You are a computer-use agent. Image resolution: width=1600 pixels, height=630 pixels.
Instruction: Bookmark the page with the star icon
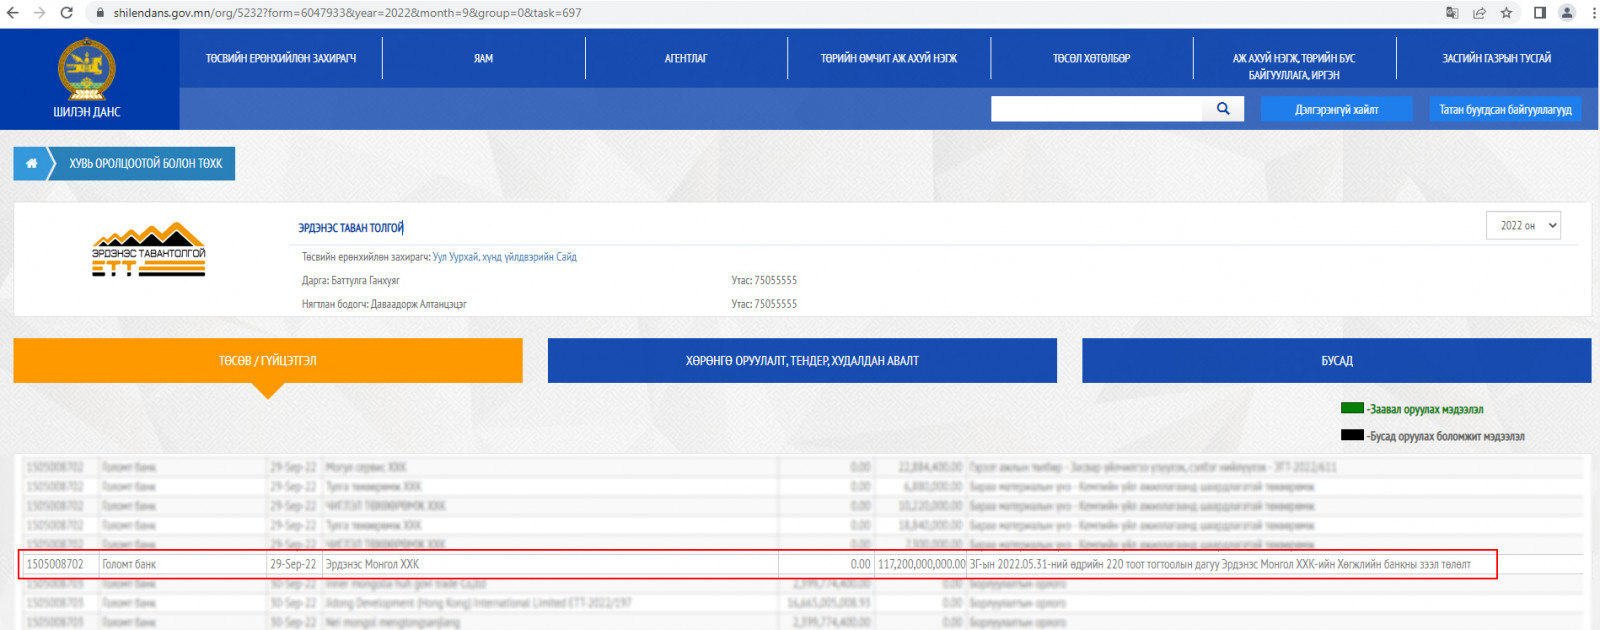tap(1506, 13)
